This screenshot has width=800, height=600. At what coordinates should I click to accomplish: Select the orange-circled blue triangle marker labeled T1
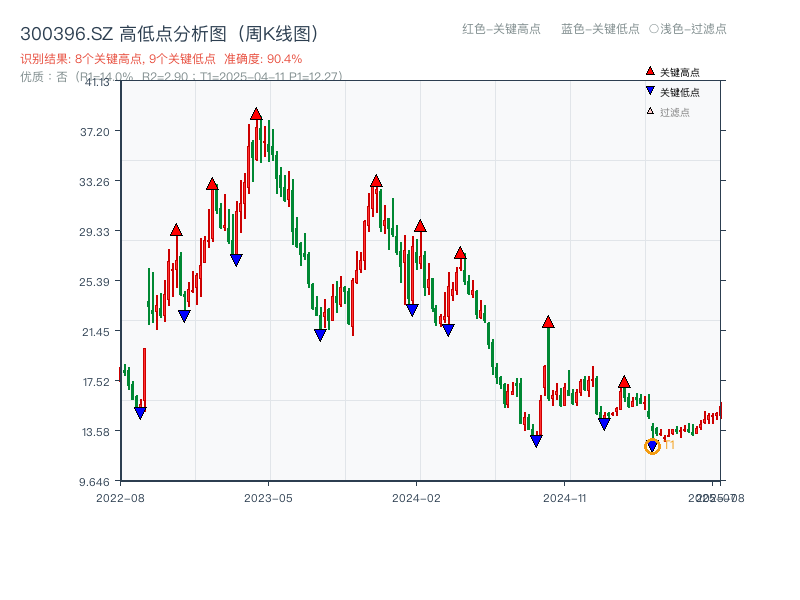pyautogui.click(x=651, y=446)
